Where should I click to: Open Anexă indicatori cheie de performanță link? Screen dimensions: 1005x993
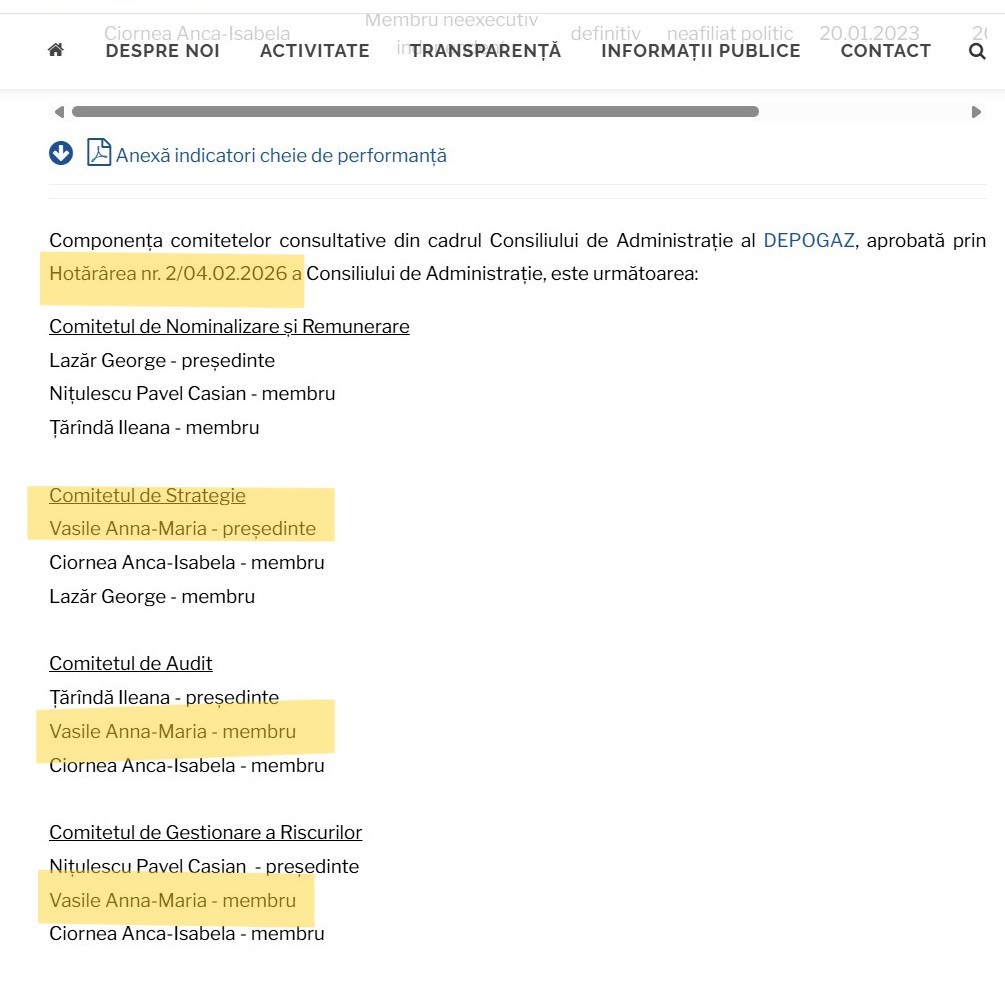click(x=281, y=156)
